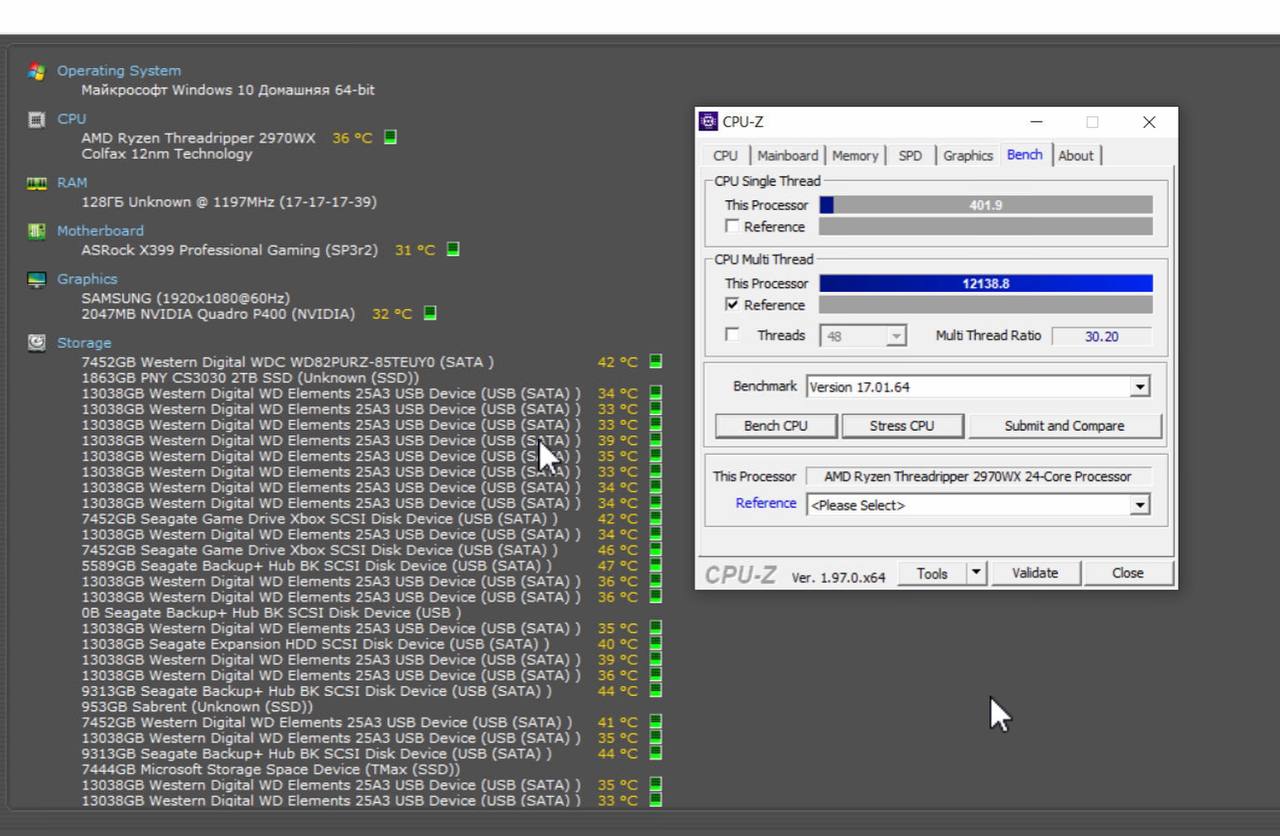Toggle Reference checkbox under CPU Single Thread
1280x836 pixels.
tap(732, 226)
